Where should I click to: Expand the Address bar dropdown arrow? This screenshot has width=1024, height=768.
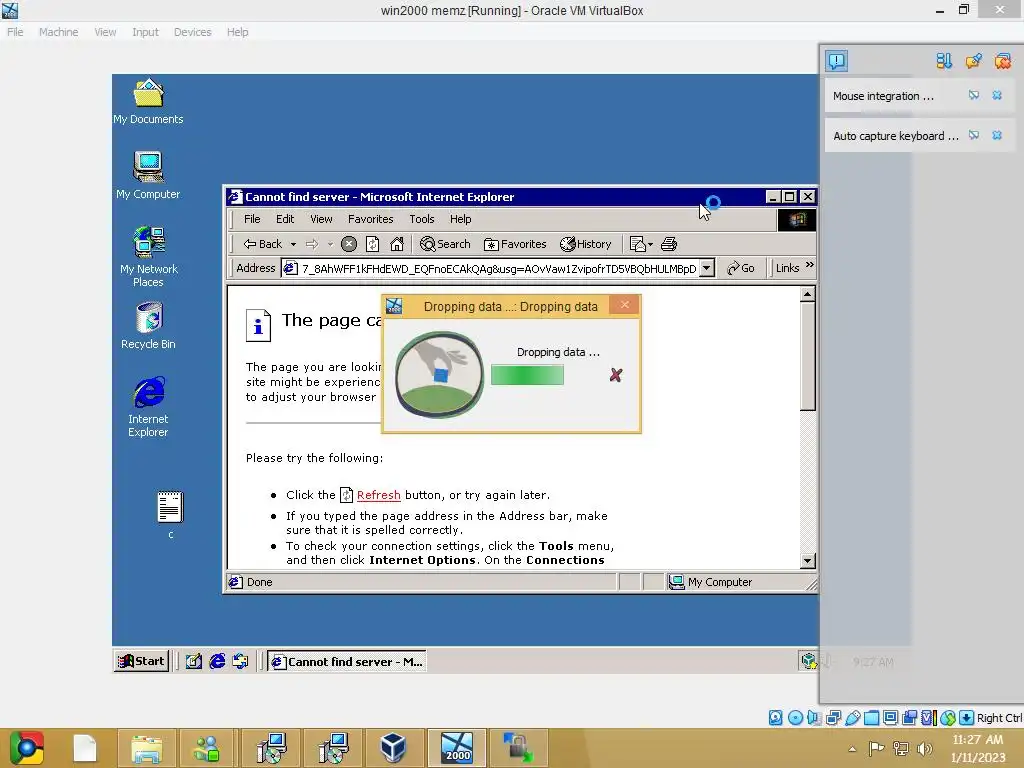pos(707,268)
